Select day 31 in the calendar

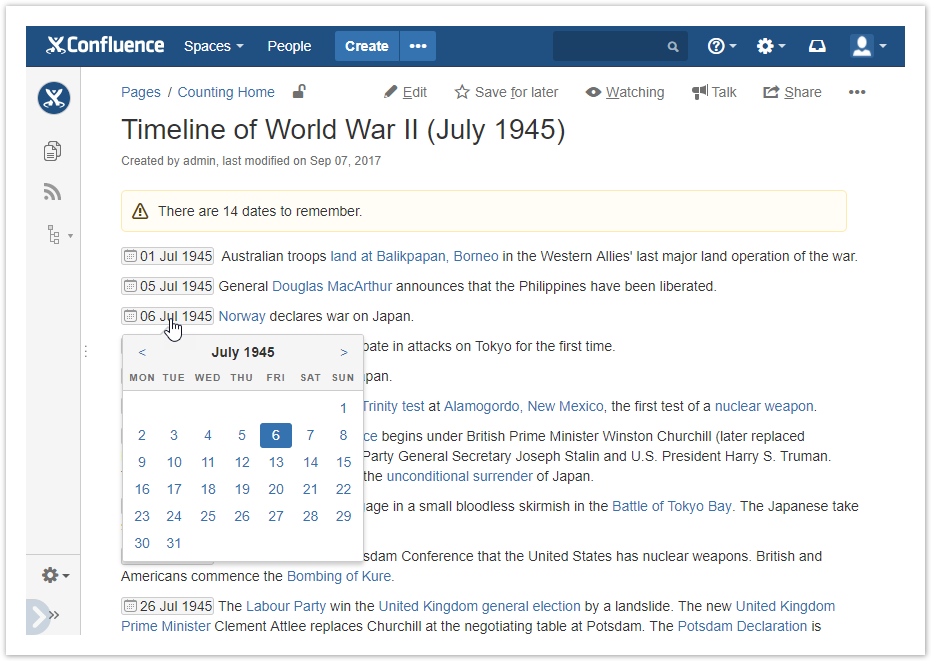coord(173,543)
